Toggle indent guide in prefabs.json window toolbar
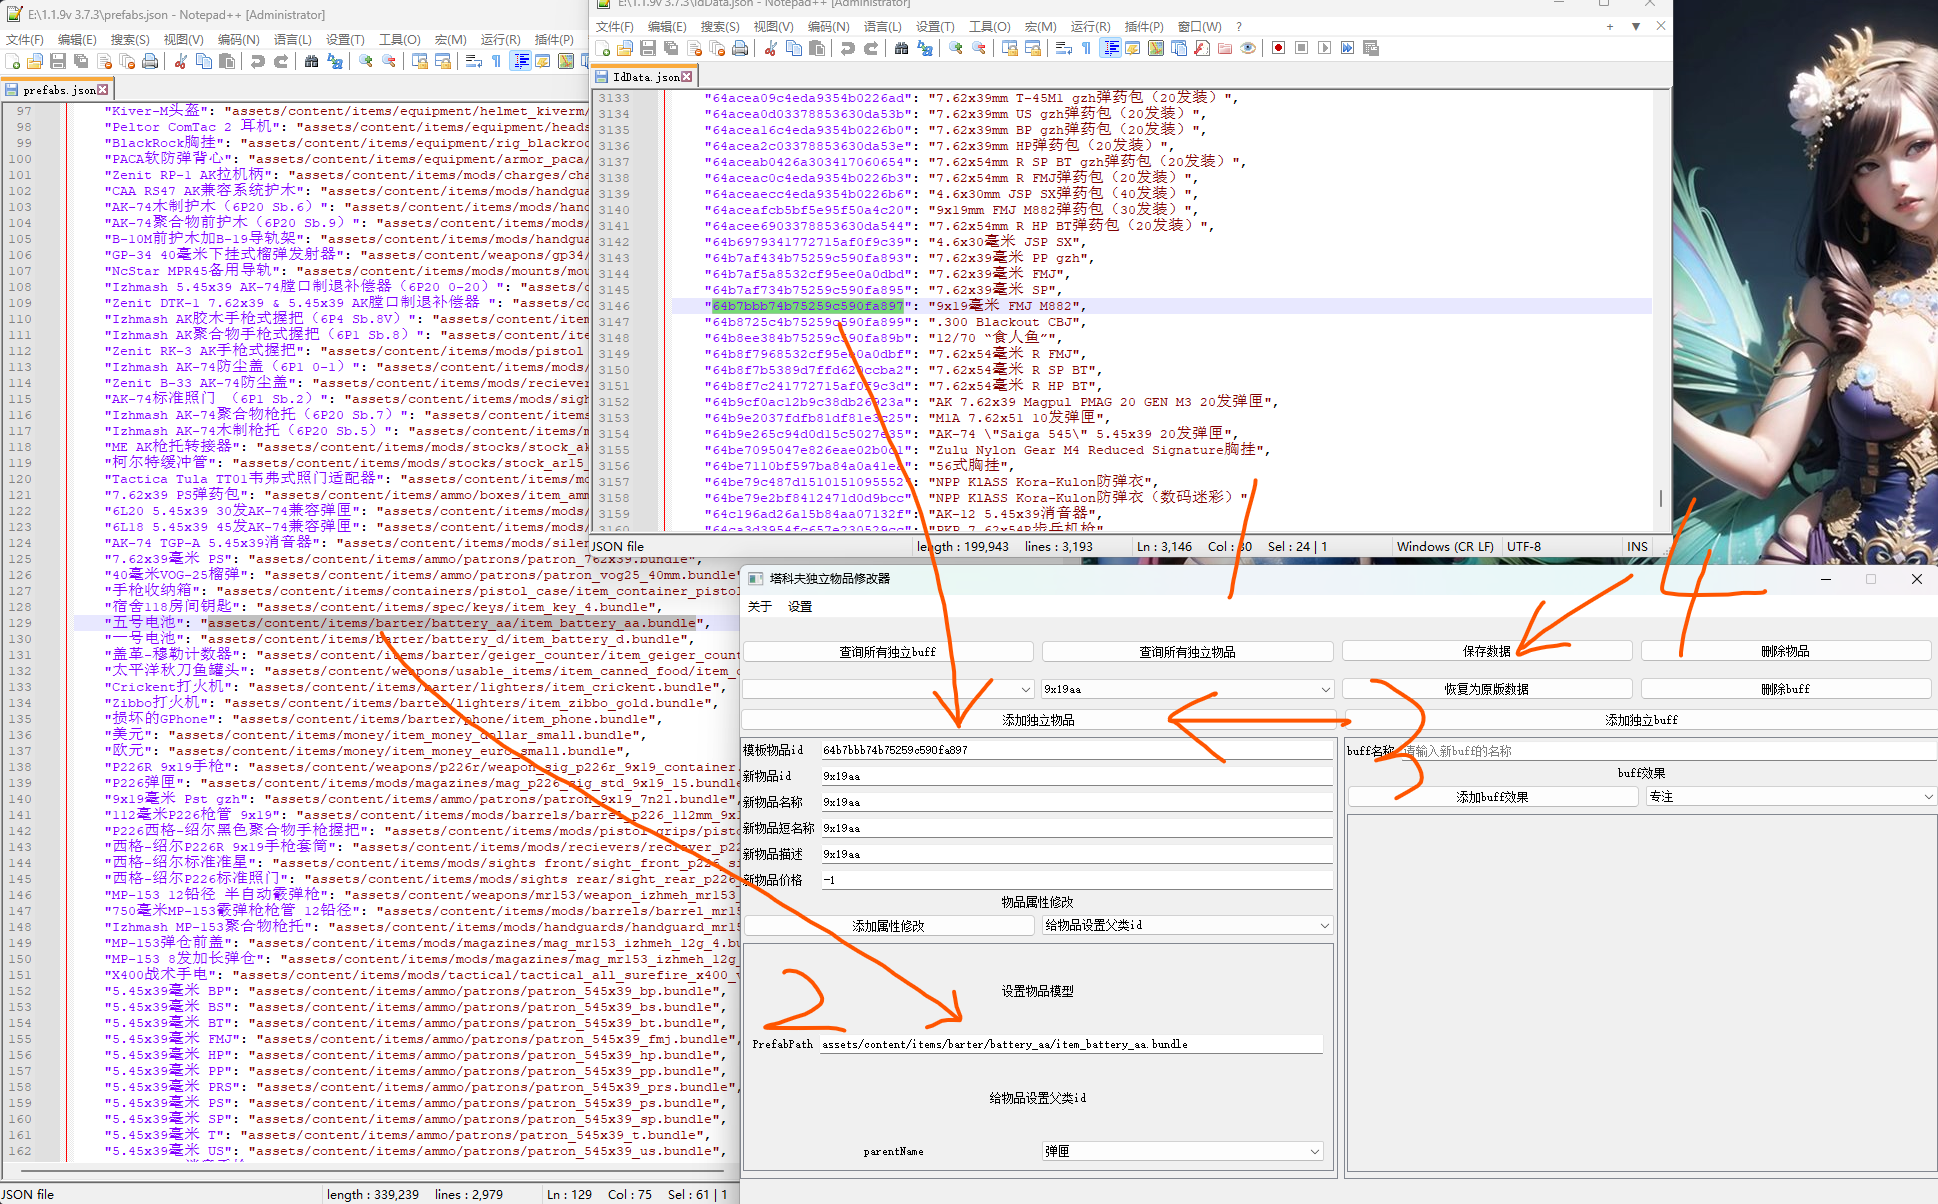Screen dimensions: 1938x1204 pos(521,62)
